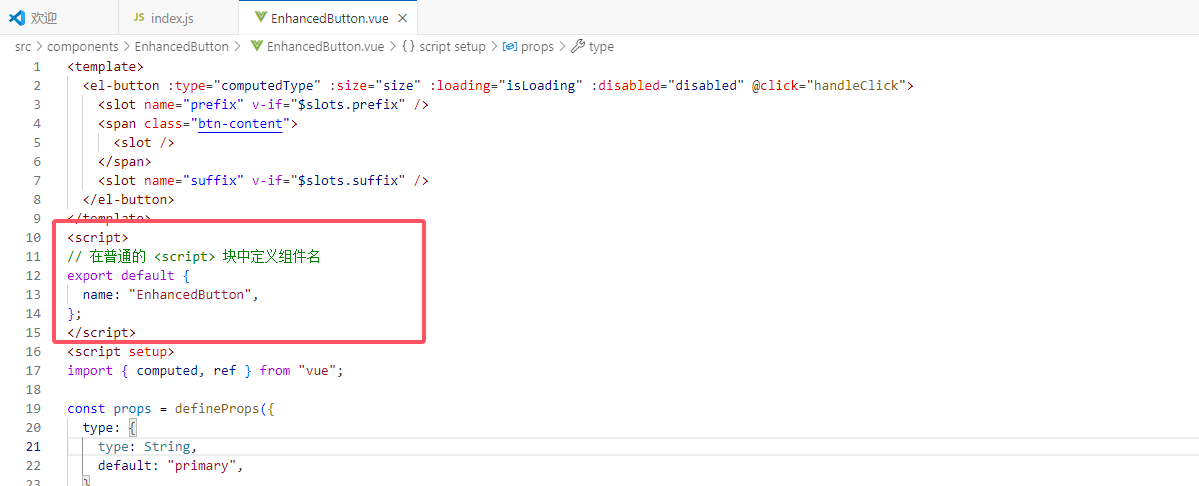Click the JS file icon on index.js tab
The height and width of the screenshot is (486, 1199).
(x=138, y=18)
